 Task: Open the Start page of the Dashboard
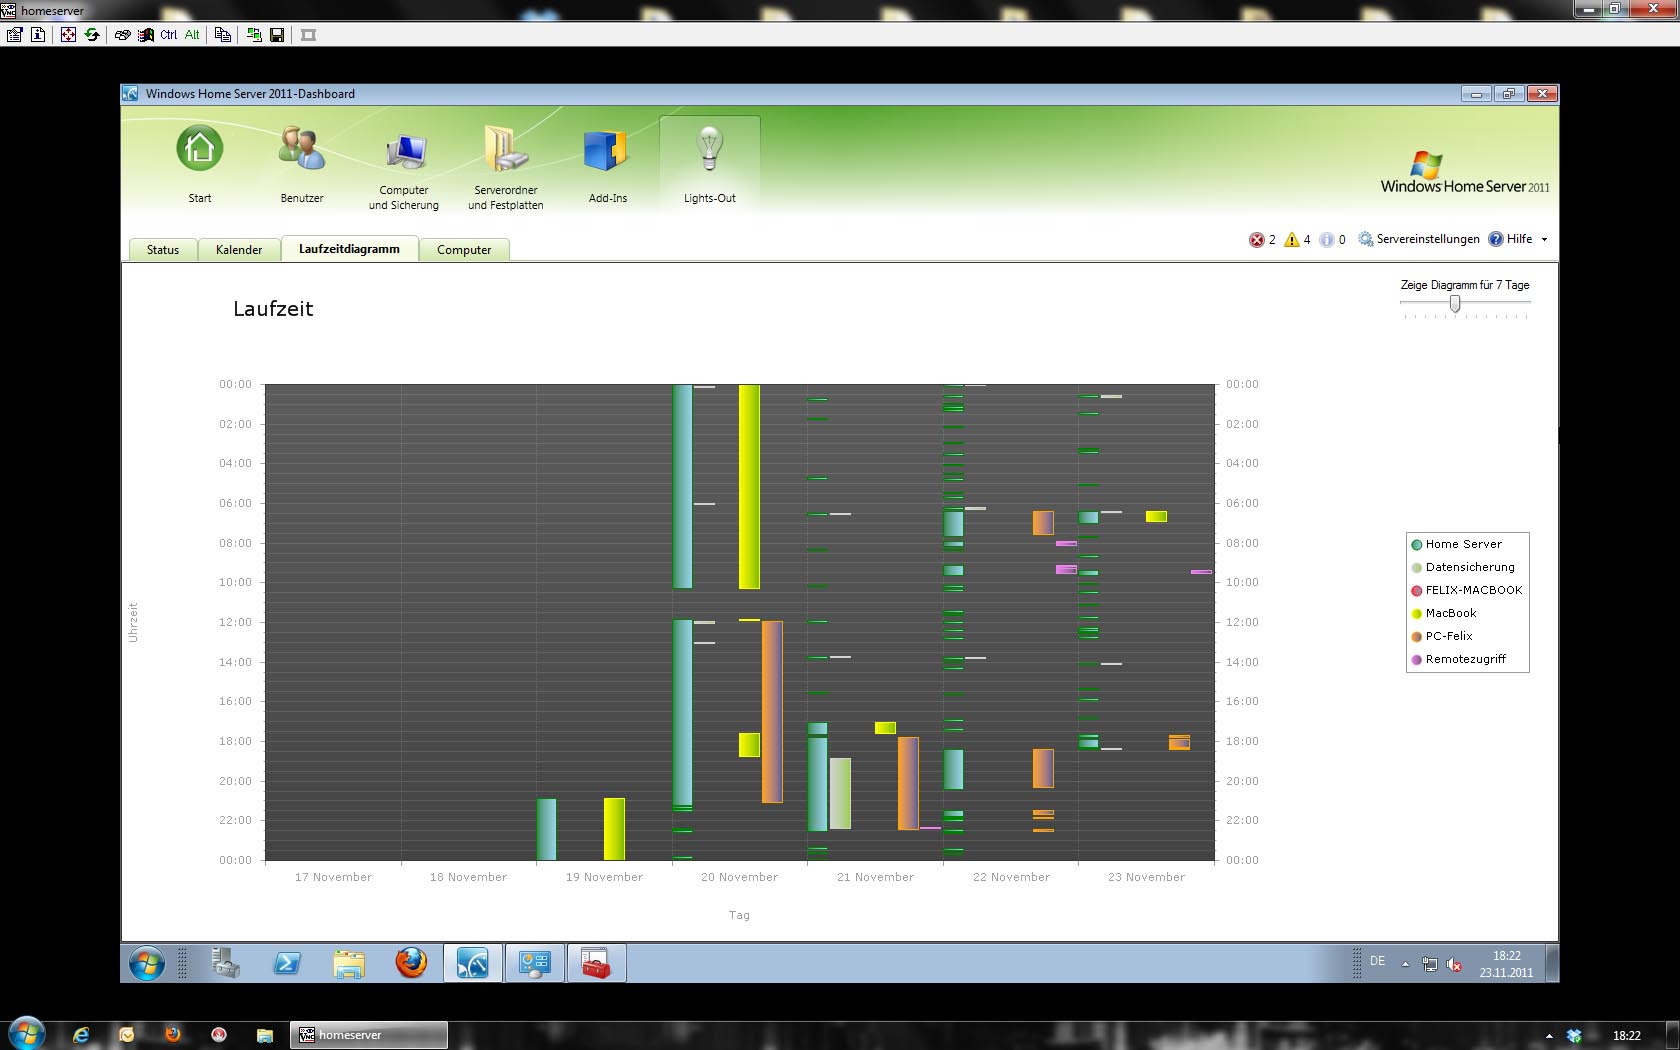point(200,165)
